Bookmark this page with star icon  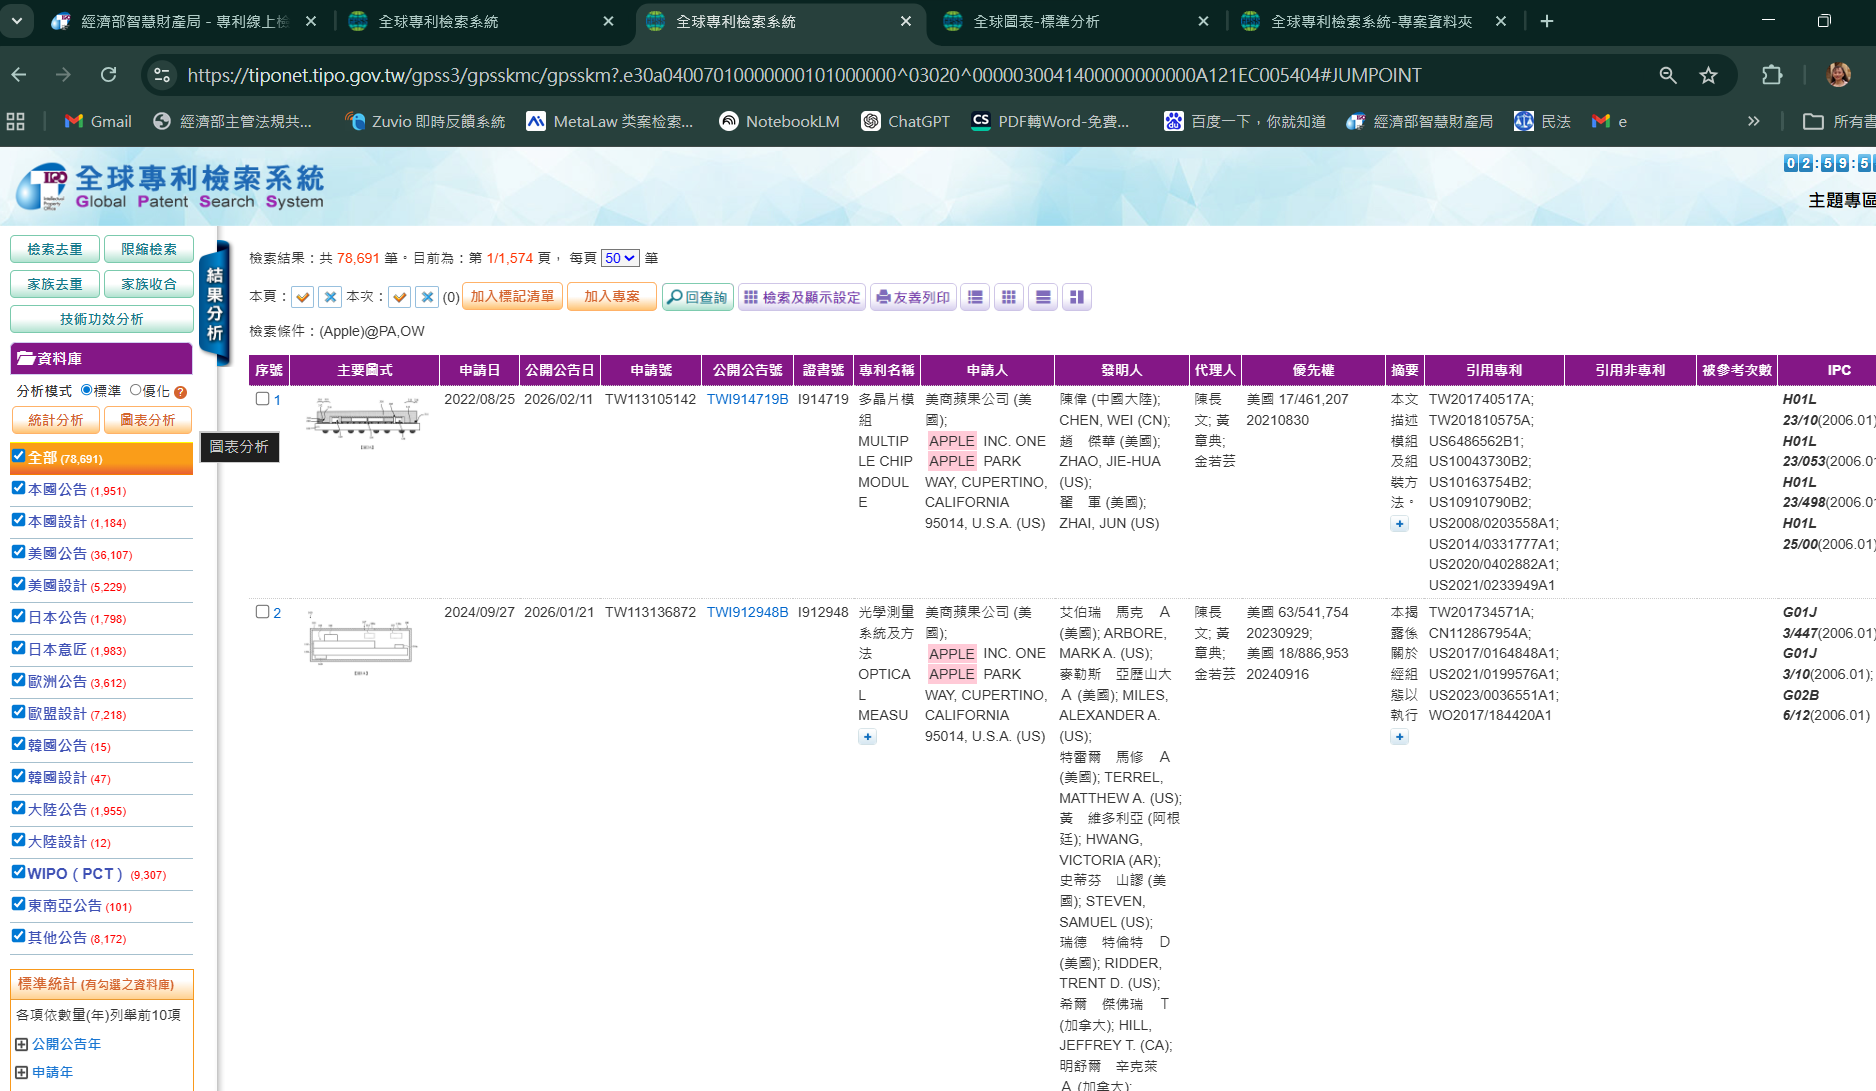1708,75
